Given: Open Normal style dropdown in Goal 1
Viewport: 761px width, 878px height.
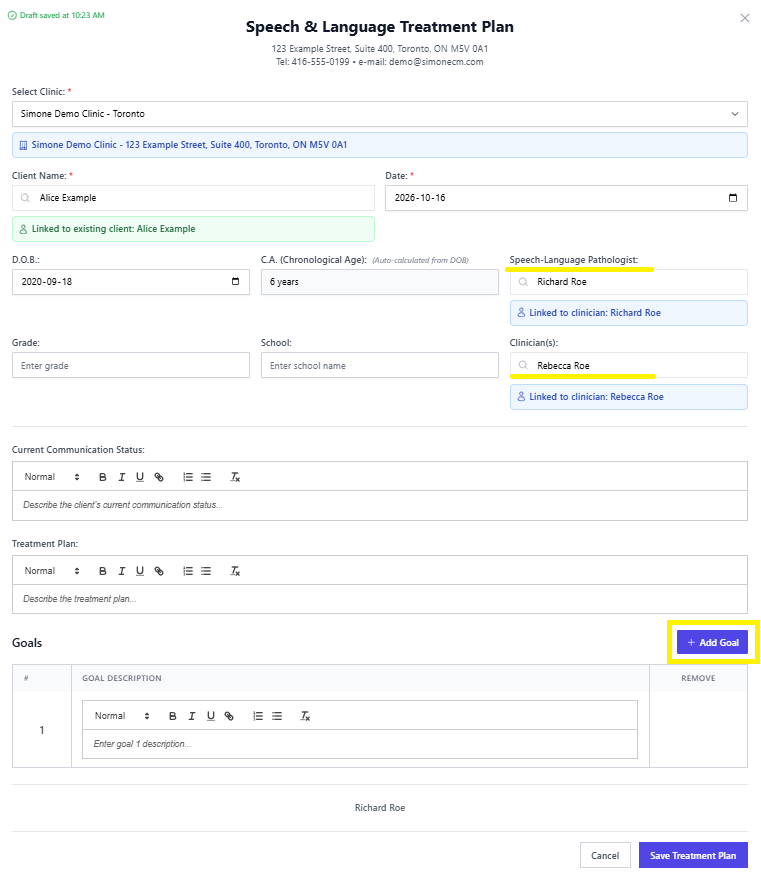Looking at the screenshot, I should (122, 716).
